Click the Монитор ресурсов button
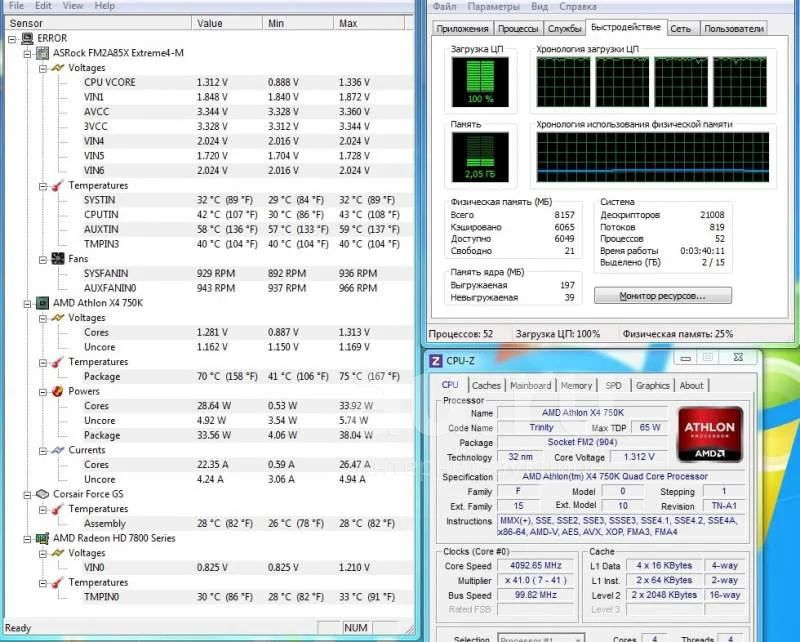The image size is (800, 642). click(x=663, y=296)
